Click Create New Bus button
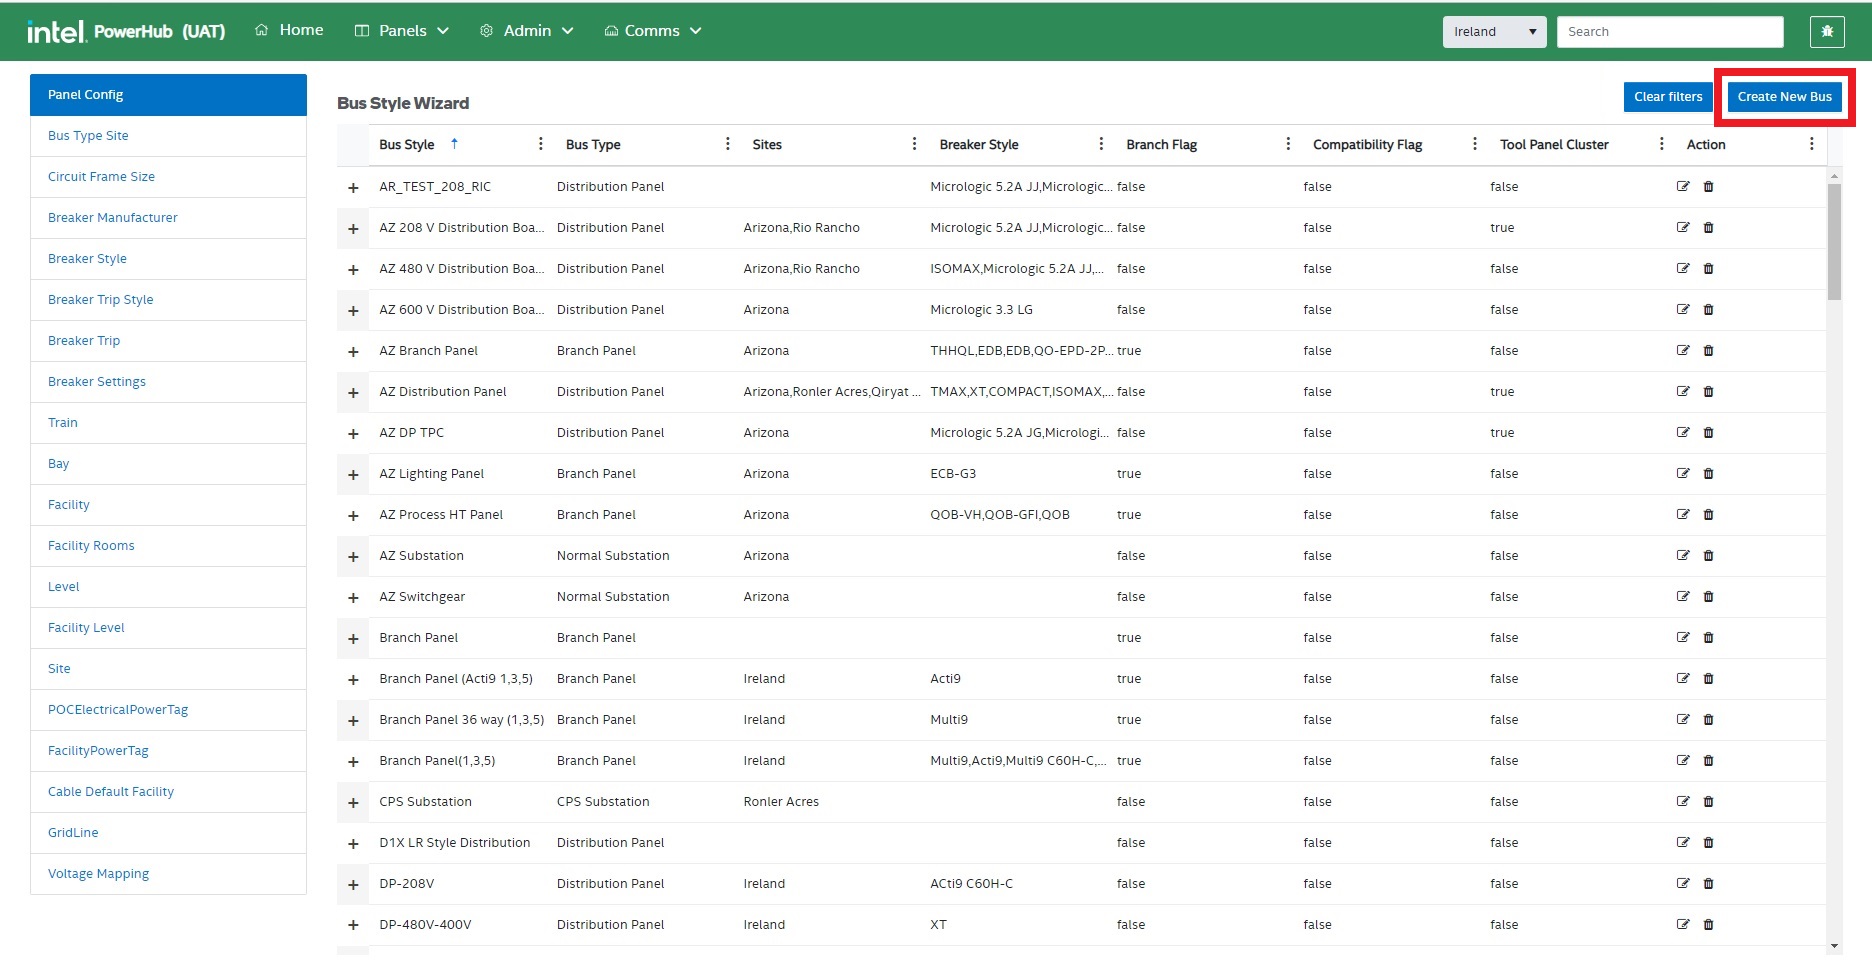This screenshot has height=963, width=1872. (x=1784, y=97)
